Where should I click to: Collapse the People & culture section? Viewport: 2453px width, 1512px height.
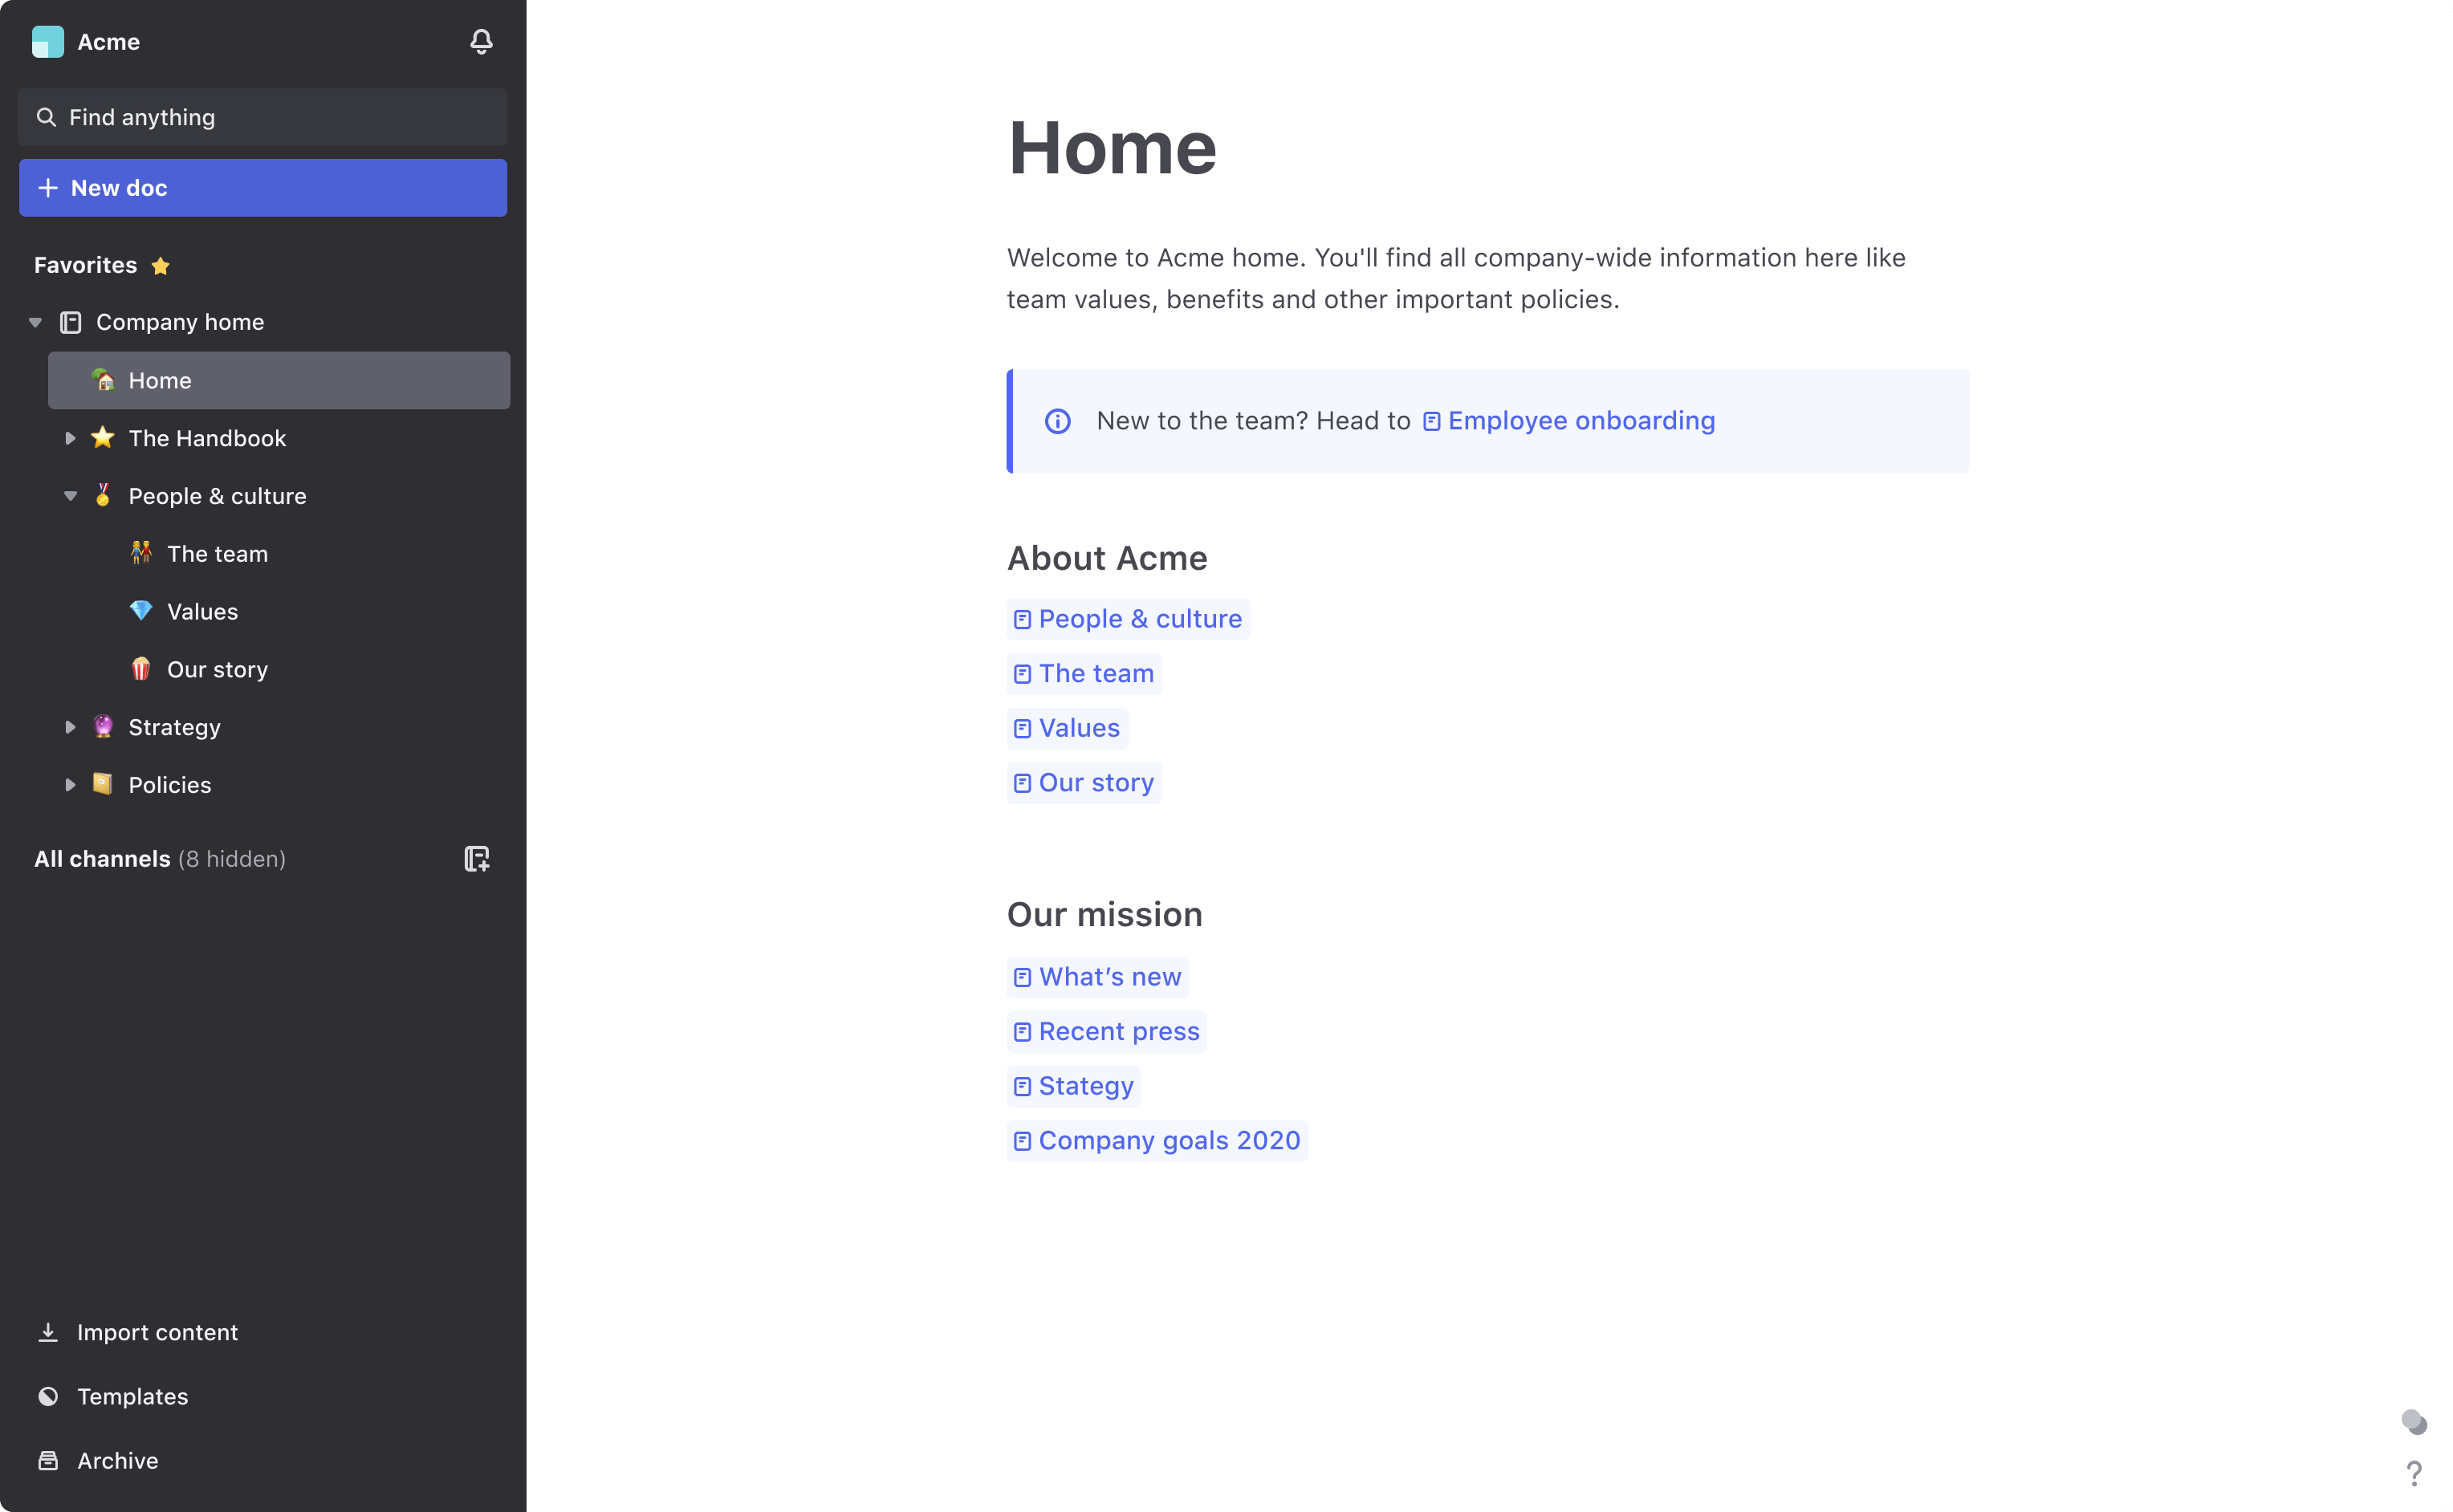70,496
